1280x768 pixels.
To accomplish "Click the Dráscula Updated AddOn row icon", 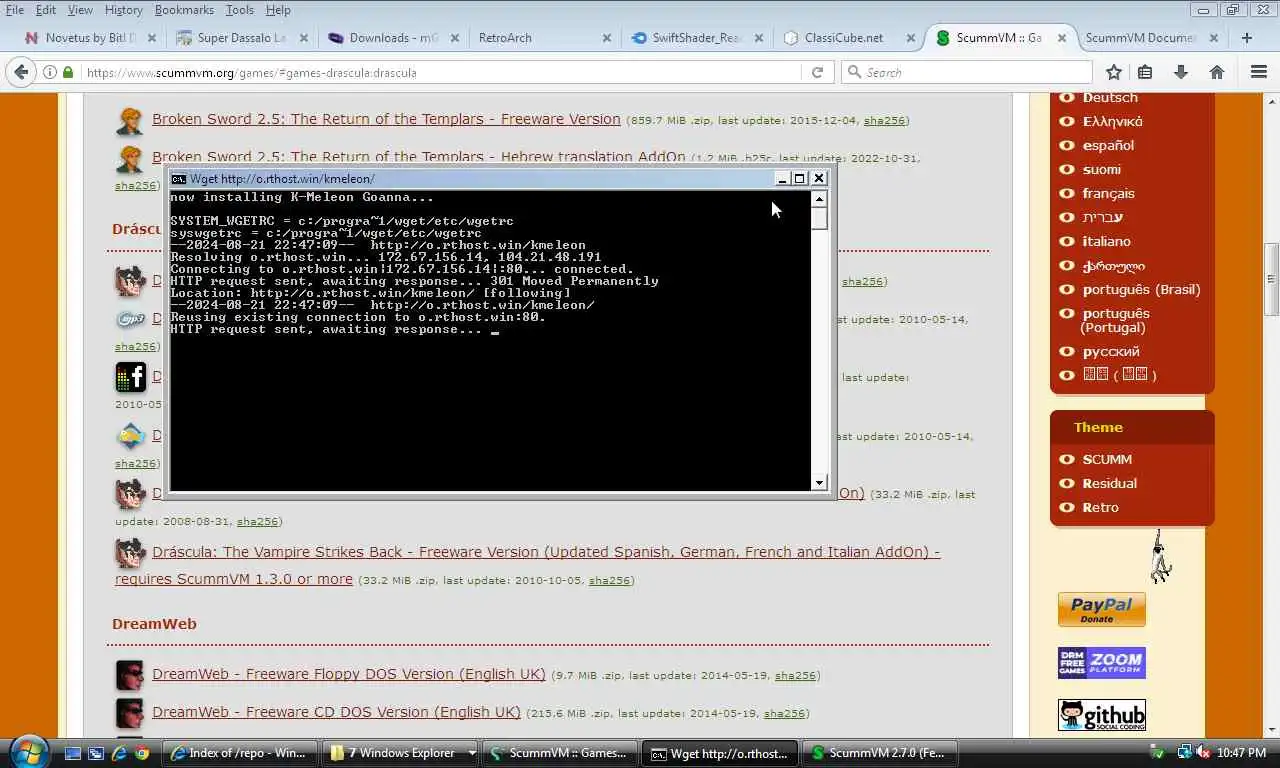I will [130, 553].
